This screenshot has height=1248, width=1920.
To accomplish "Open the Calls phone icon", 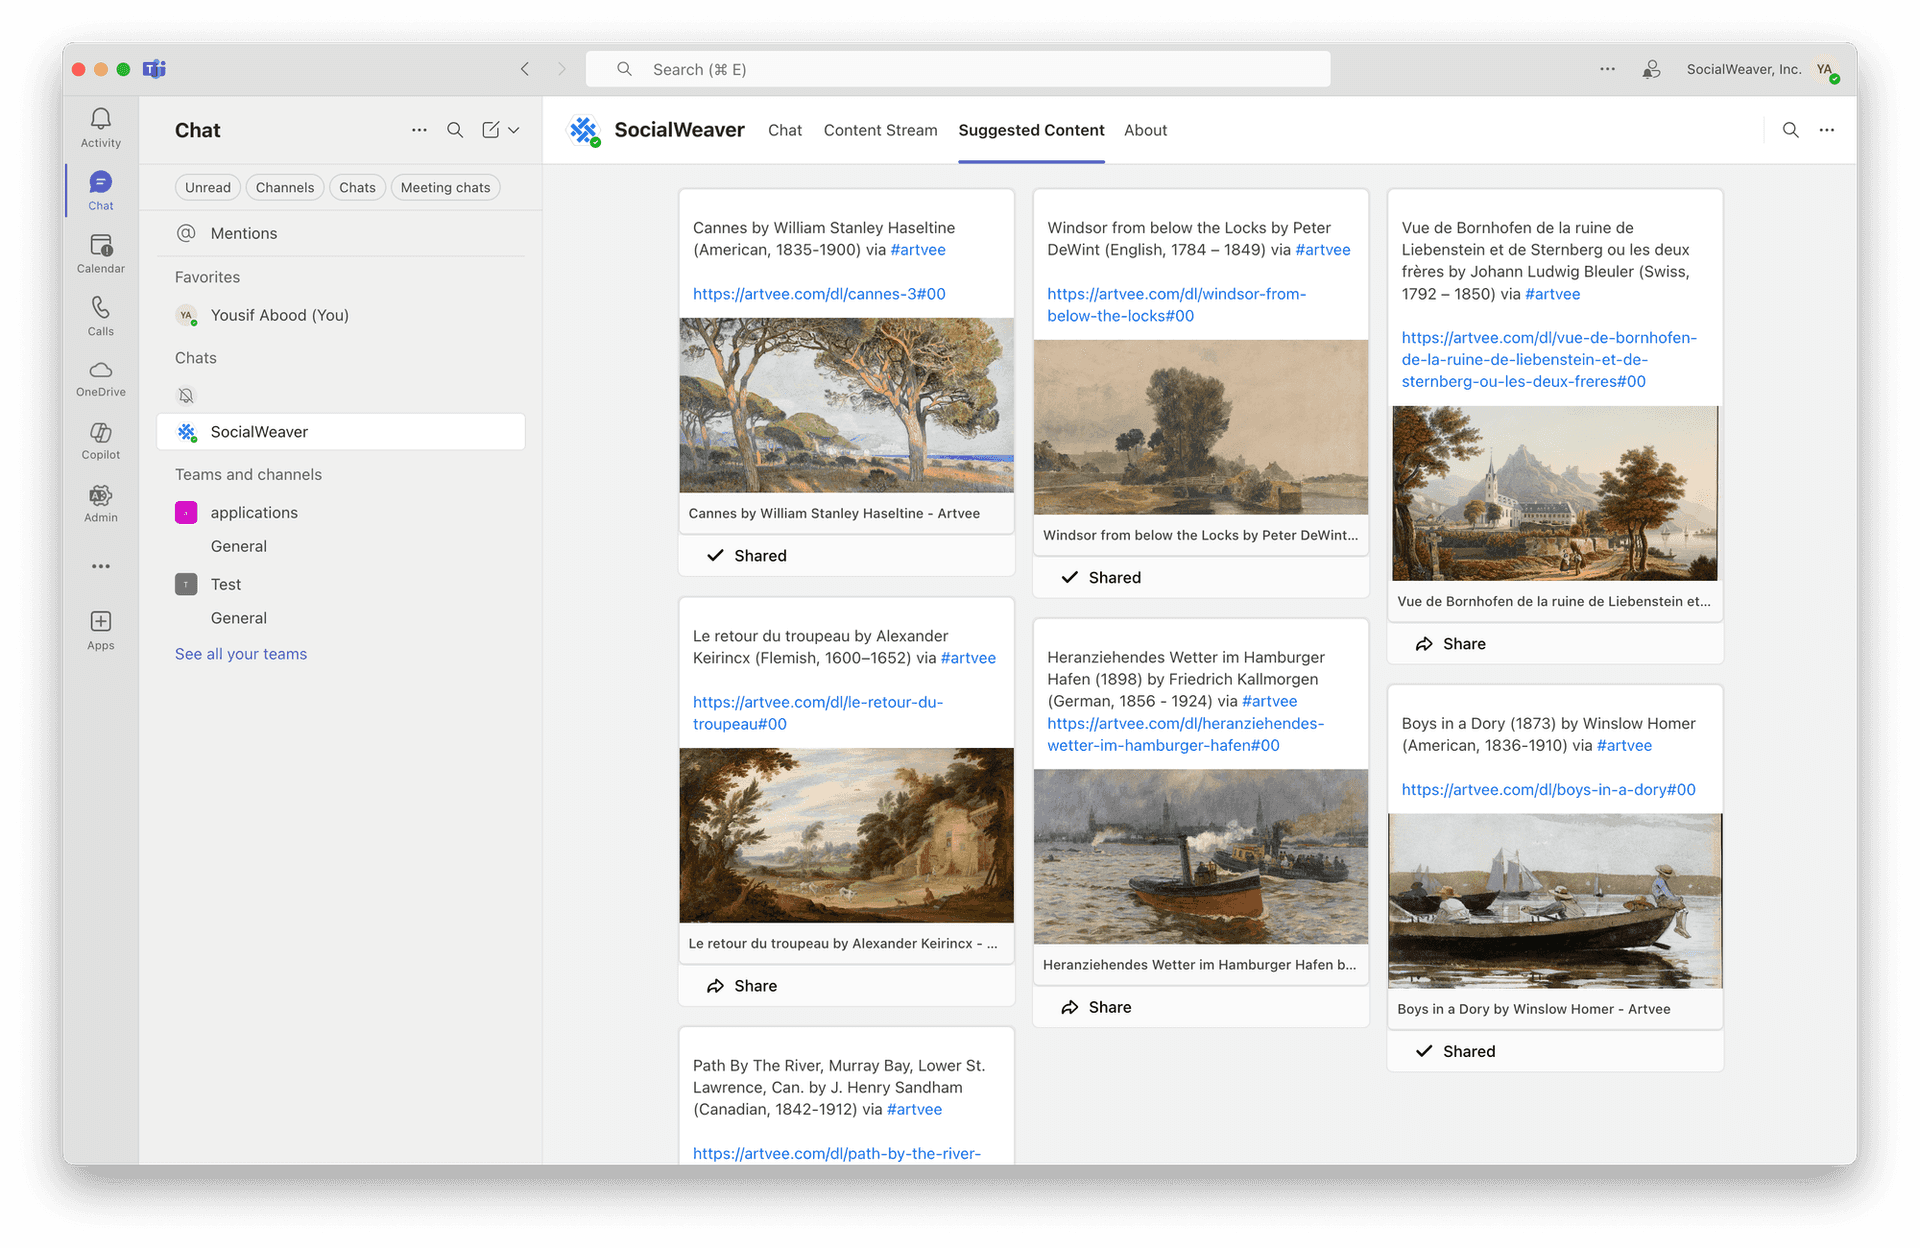I will click(x=100, y=308).
